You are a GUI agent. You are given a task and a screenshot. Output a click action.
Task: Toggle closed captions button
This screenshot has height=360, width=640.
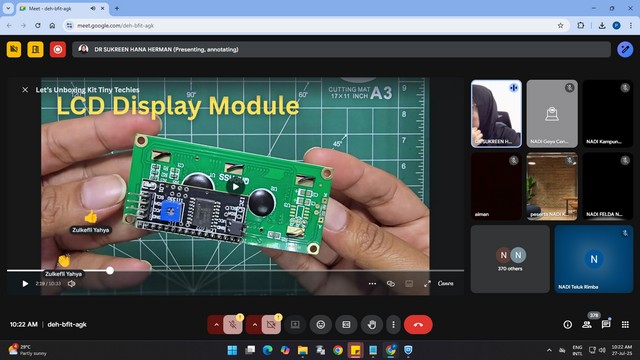[346, 324]
